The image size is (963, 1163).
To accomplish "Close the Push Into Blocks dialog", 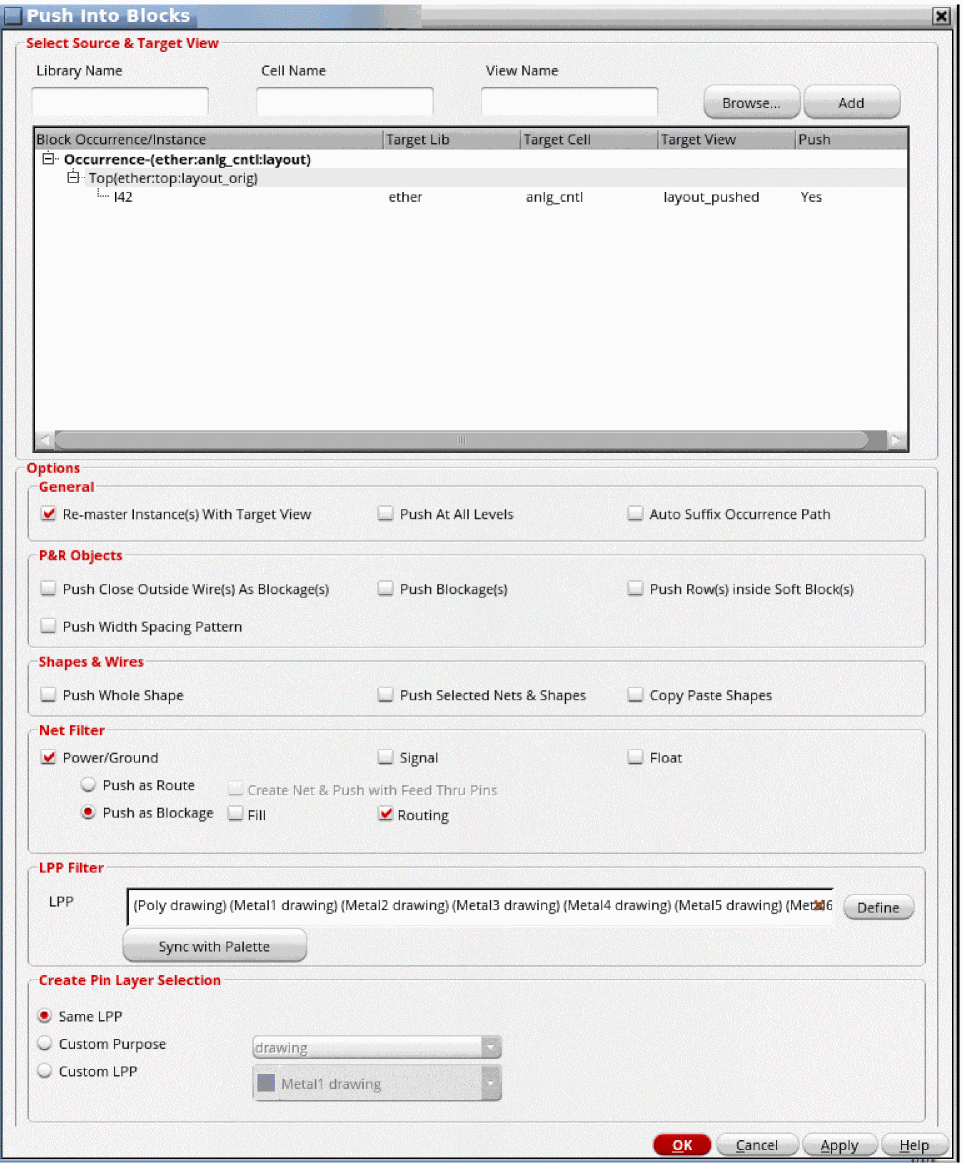I will pyautogui.click(x=941, y=16).
